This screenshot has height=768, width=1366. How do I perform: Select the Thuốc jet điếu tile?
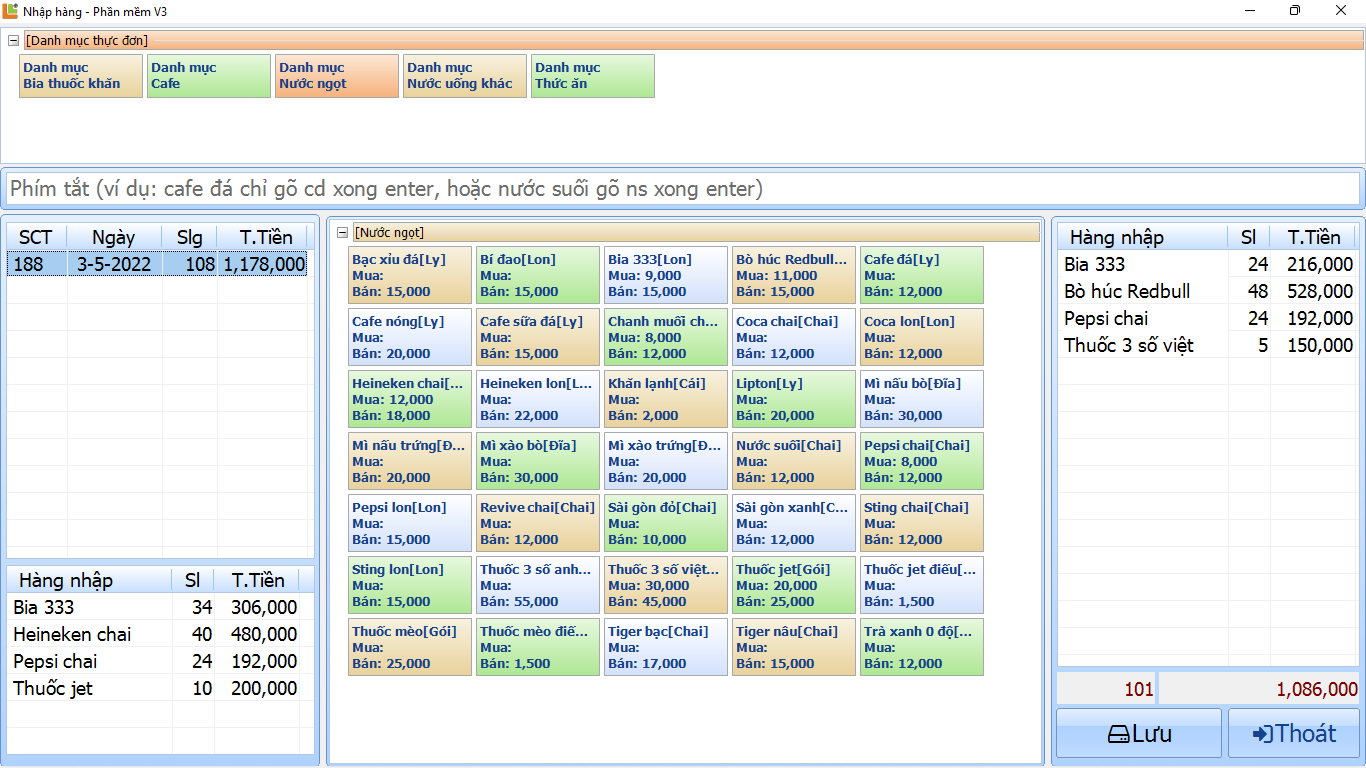point(922,585)
